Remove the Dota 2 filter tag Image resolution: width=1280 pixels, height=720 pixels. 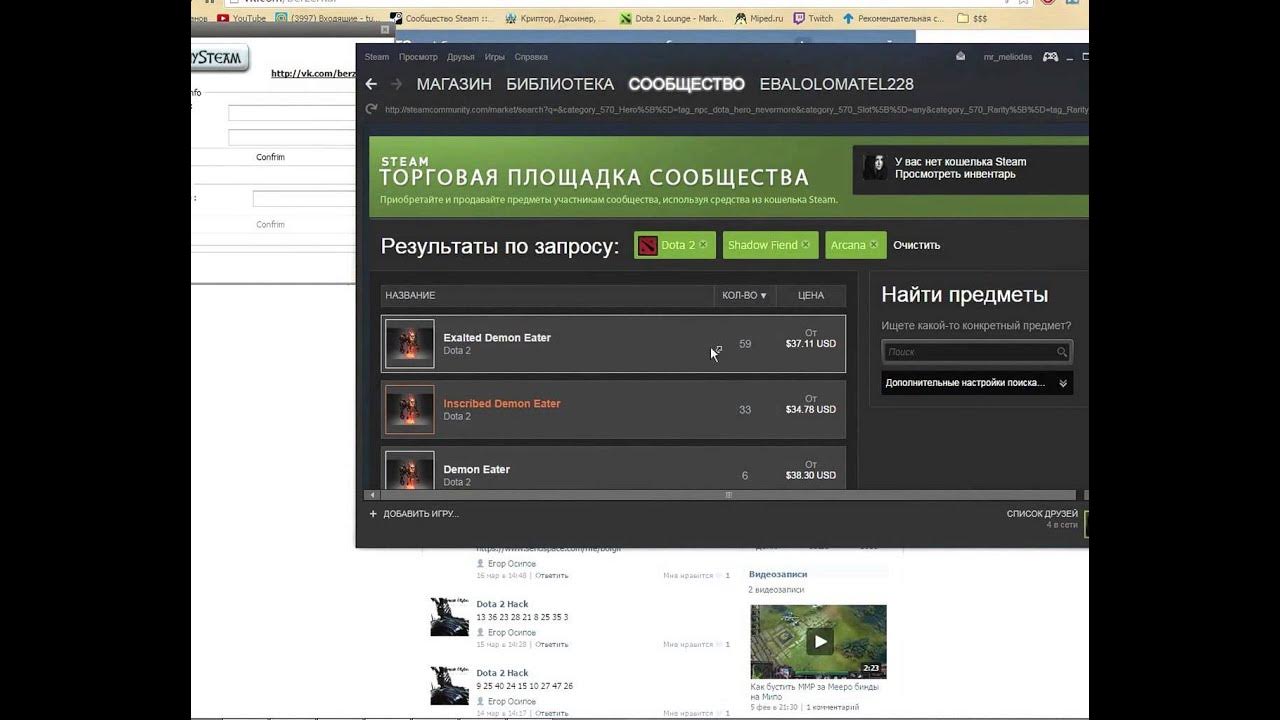[x=703, y=245]
